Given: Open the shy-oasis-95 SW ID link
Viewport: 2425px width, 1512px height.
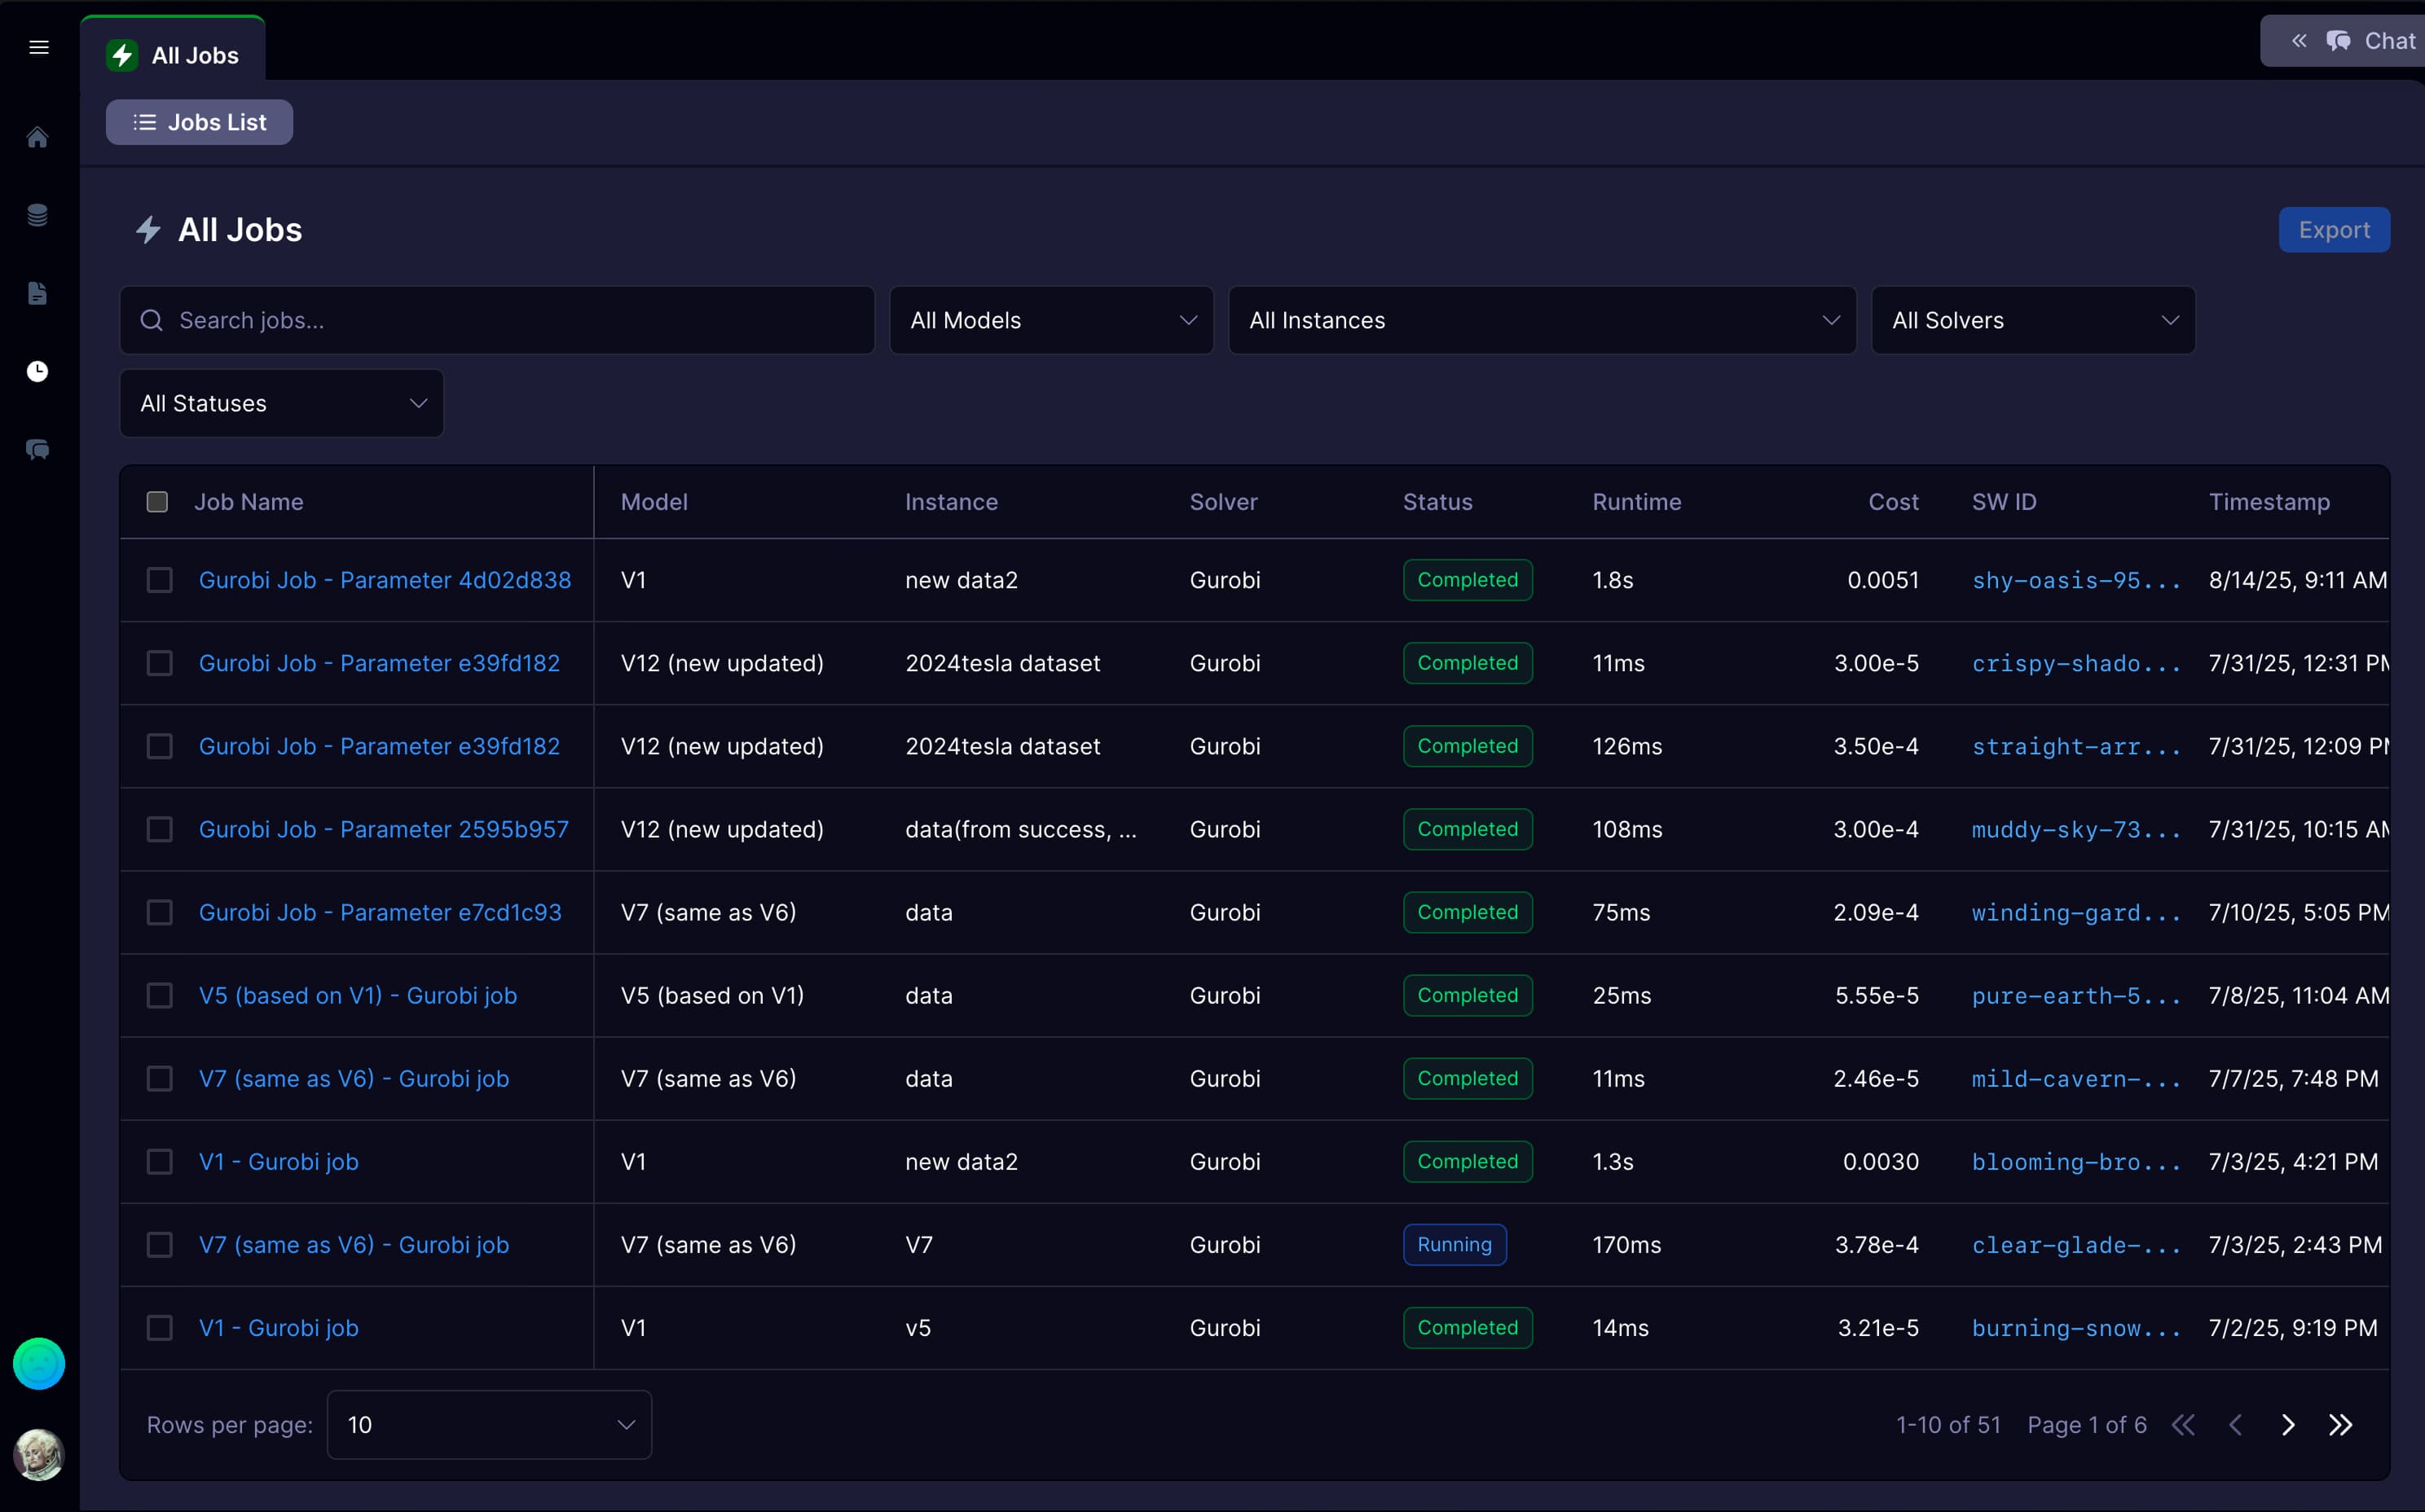Looking at the screenshot, I should [2075, 580].
